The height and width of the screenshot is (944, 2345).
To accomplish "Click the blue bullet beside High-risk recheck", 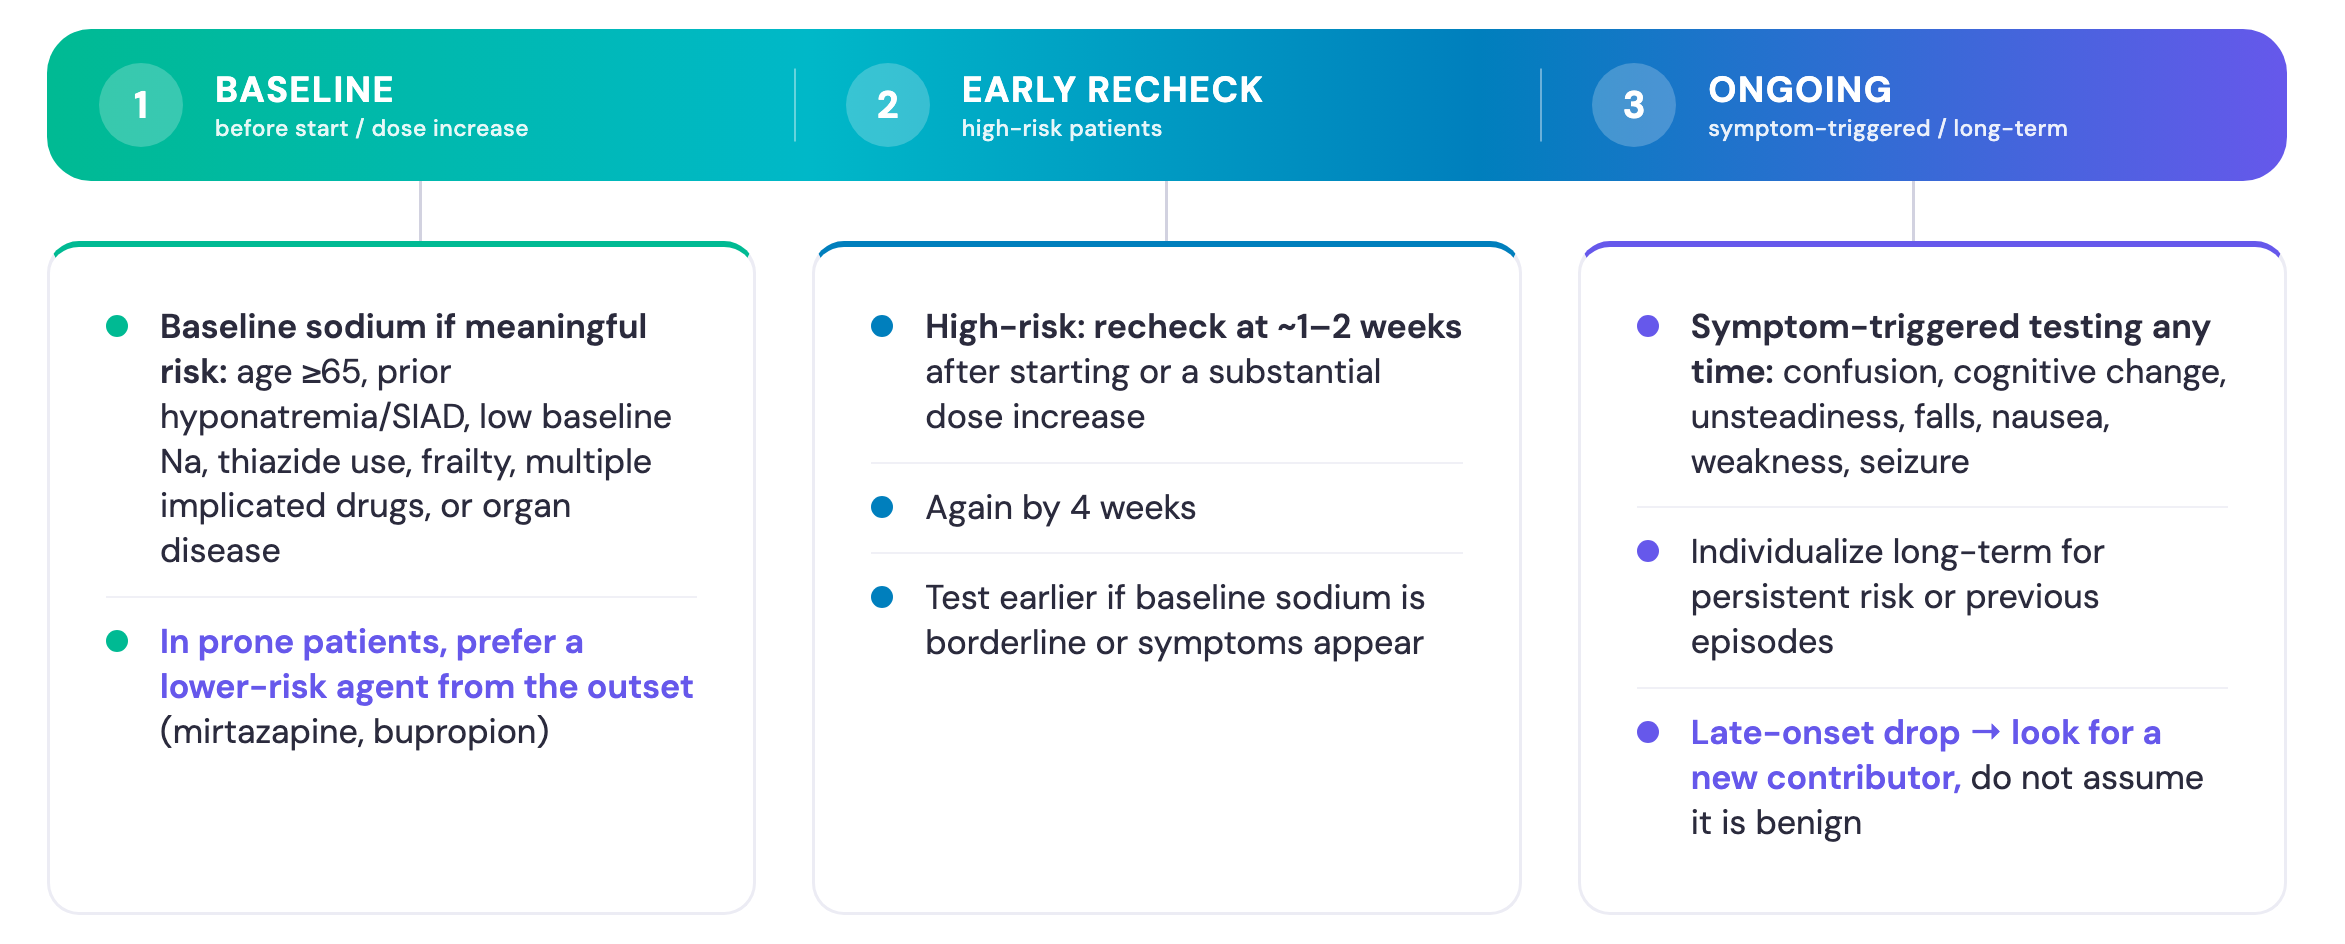I will click(882, 326).
